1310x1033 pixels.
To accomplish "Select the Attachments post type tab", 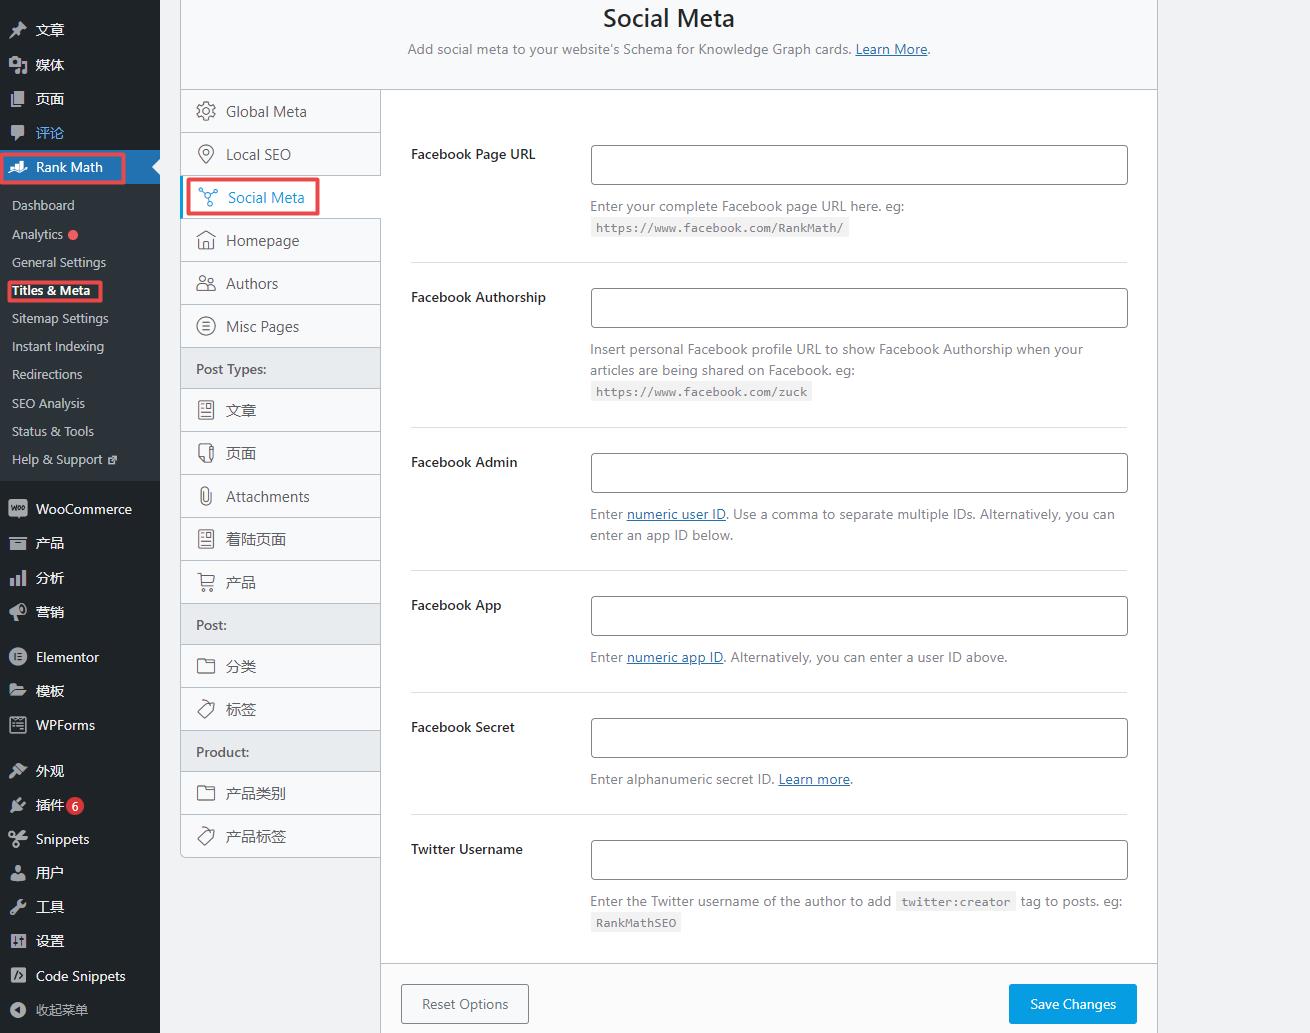I will click(280, 496).
